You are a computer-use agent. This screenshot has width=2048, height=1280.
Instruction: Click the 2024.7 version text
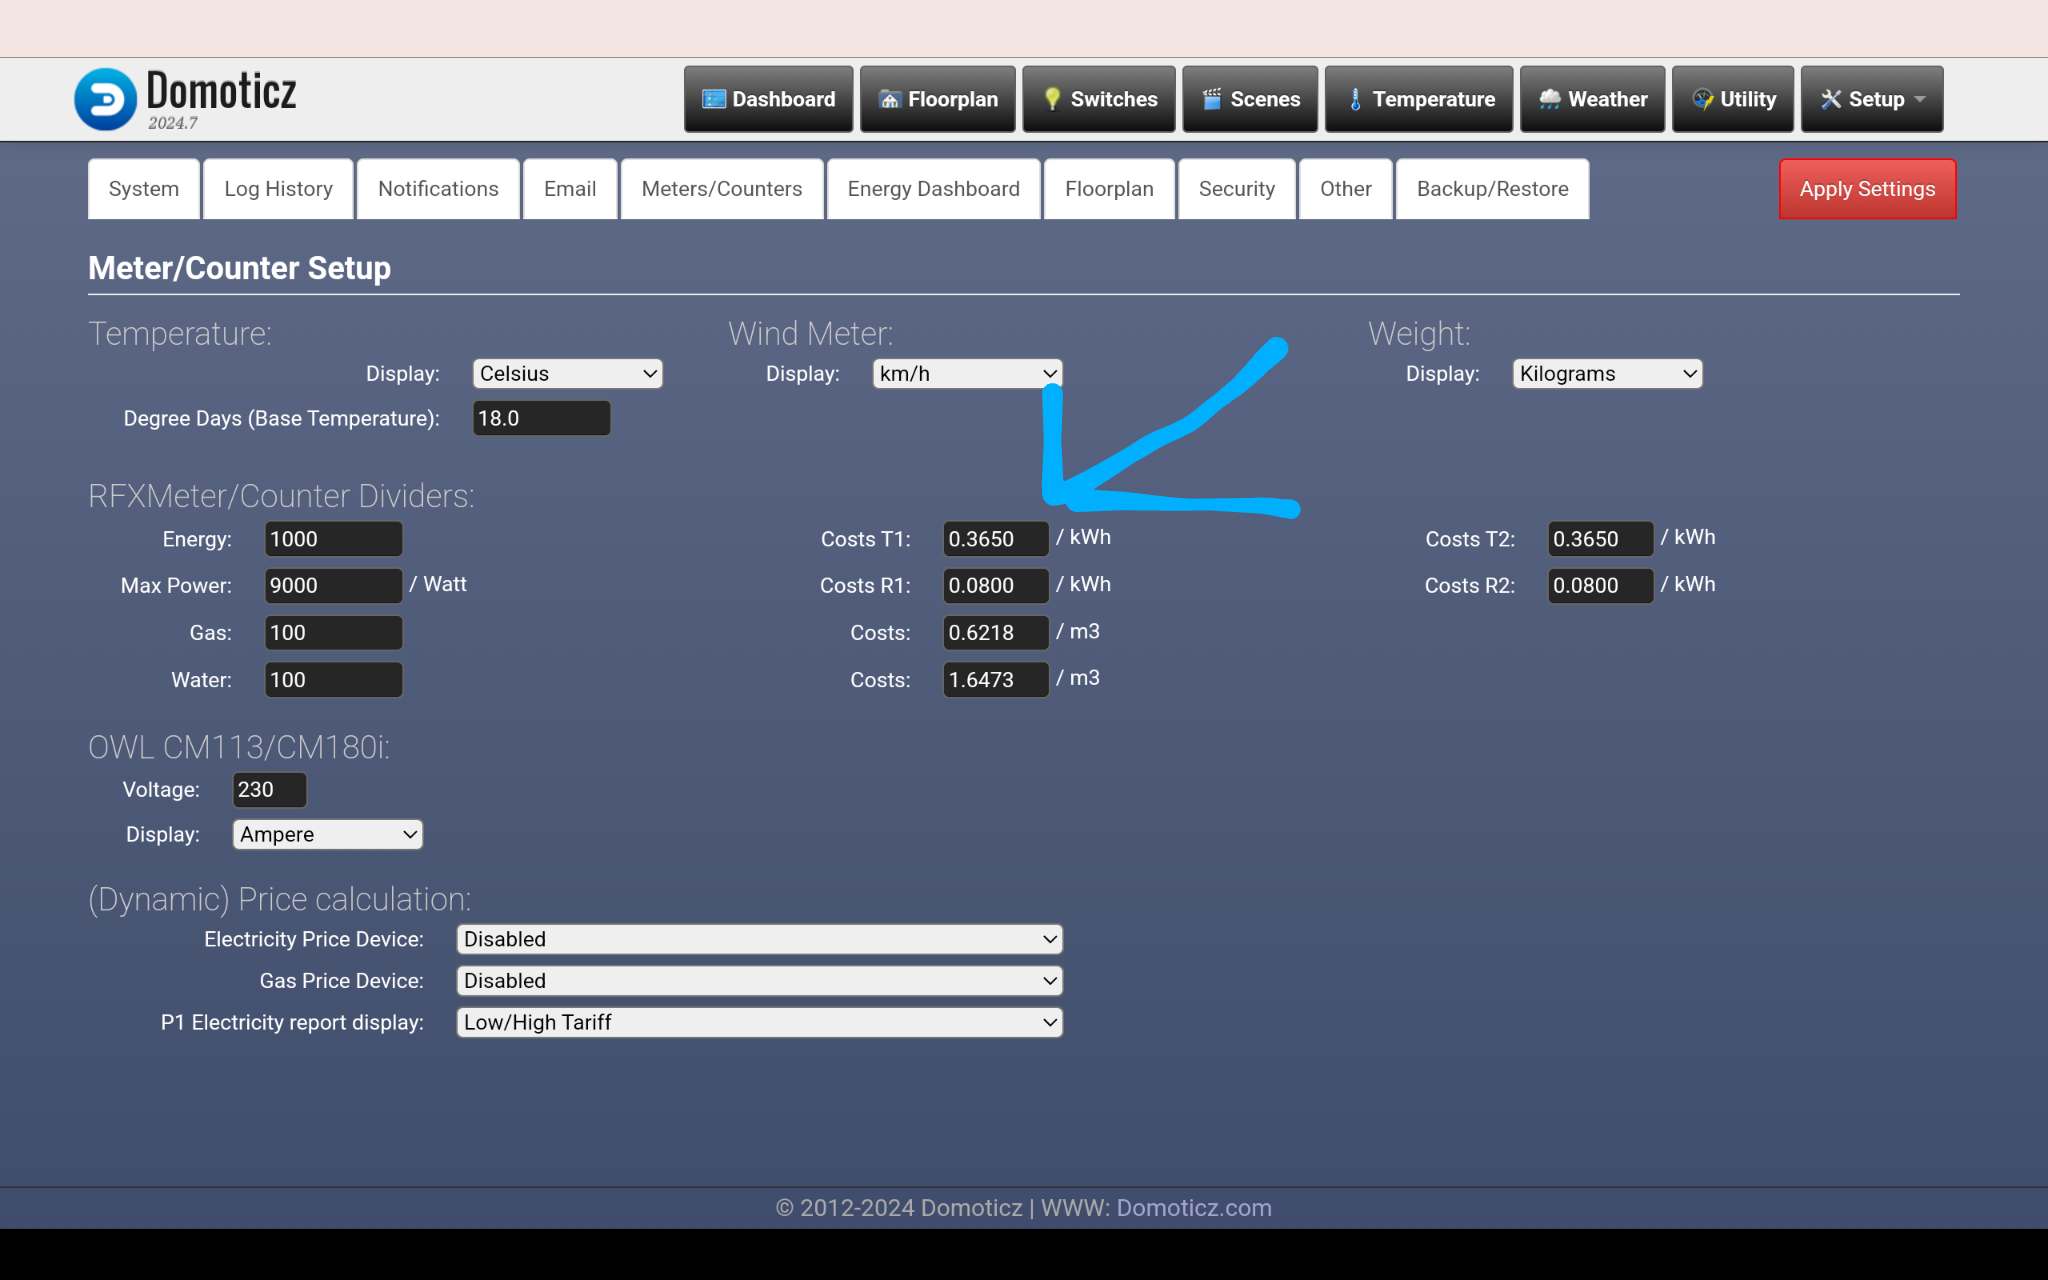[173, 123]
